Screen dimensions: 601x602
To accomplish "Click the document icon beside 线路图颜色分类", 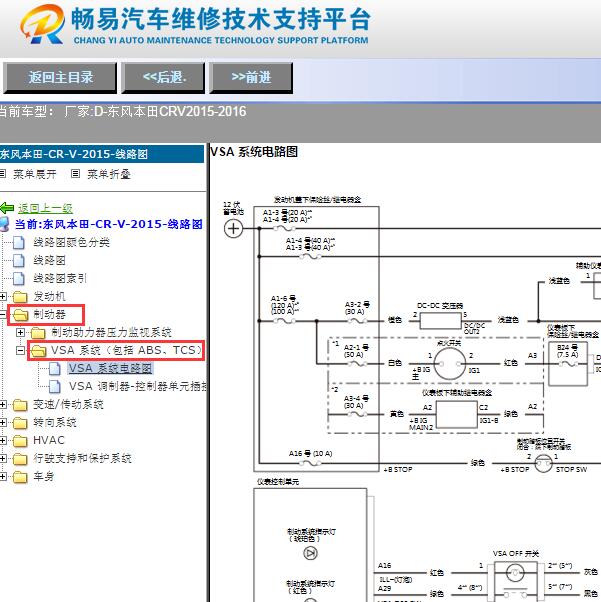I will click(x=19, y=243).
